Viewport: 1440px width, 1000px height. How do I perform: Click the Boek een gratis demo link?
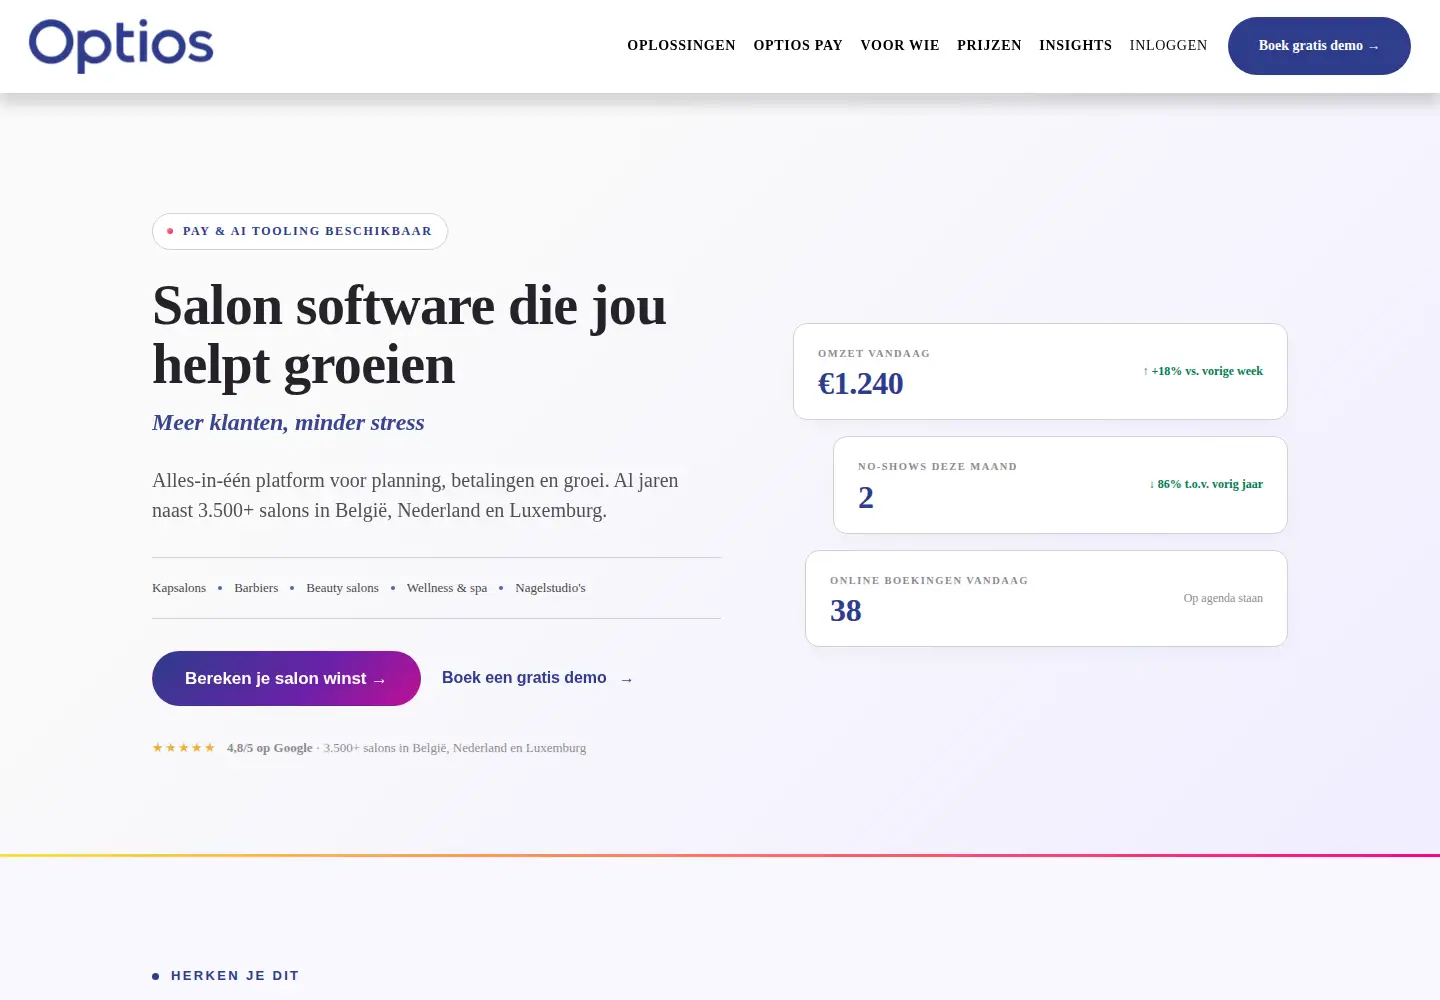pos(538,678)
